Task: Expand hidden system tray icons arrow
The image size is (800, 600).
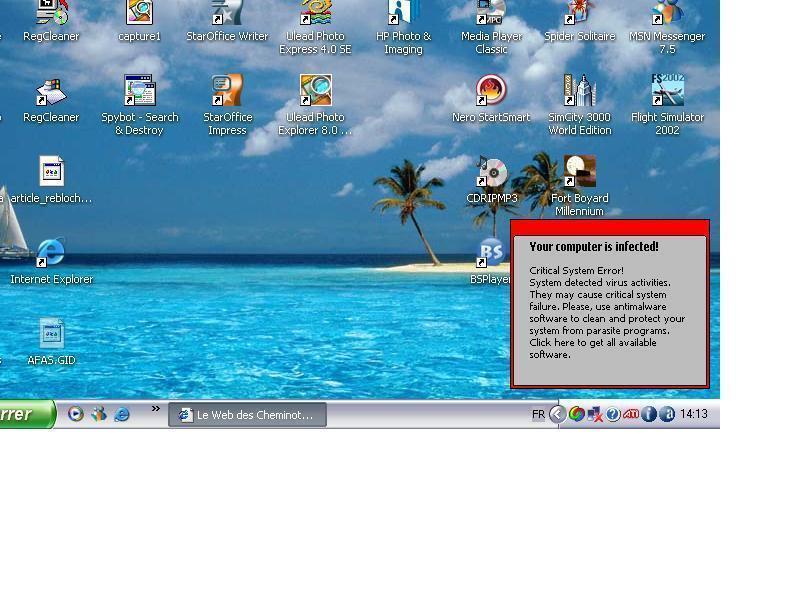Action: [558, 414]
